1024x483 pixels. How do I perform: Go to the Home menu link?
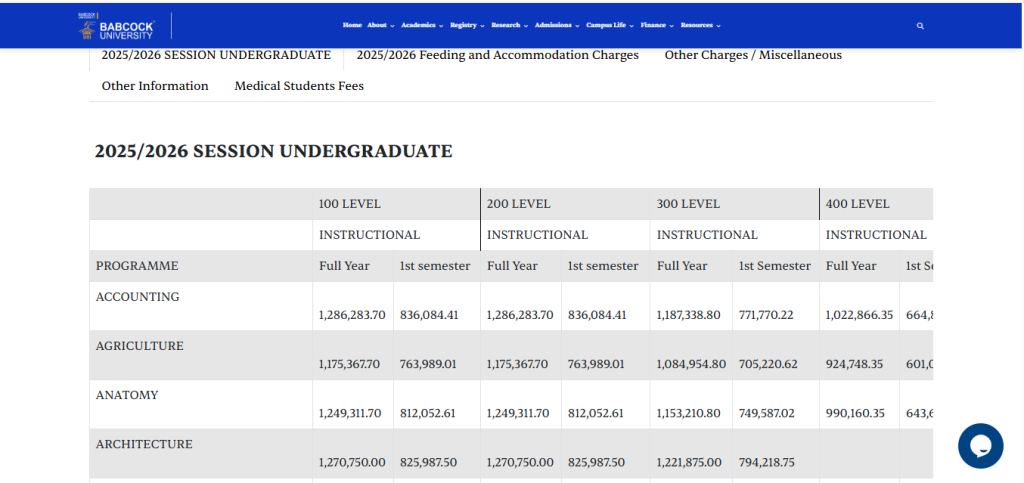tap(352, 25)
